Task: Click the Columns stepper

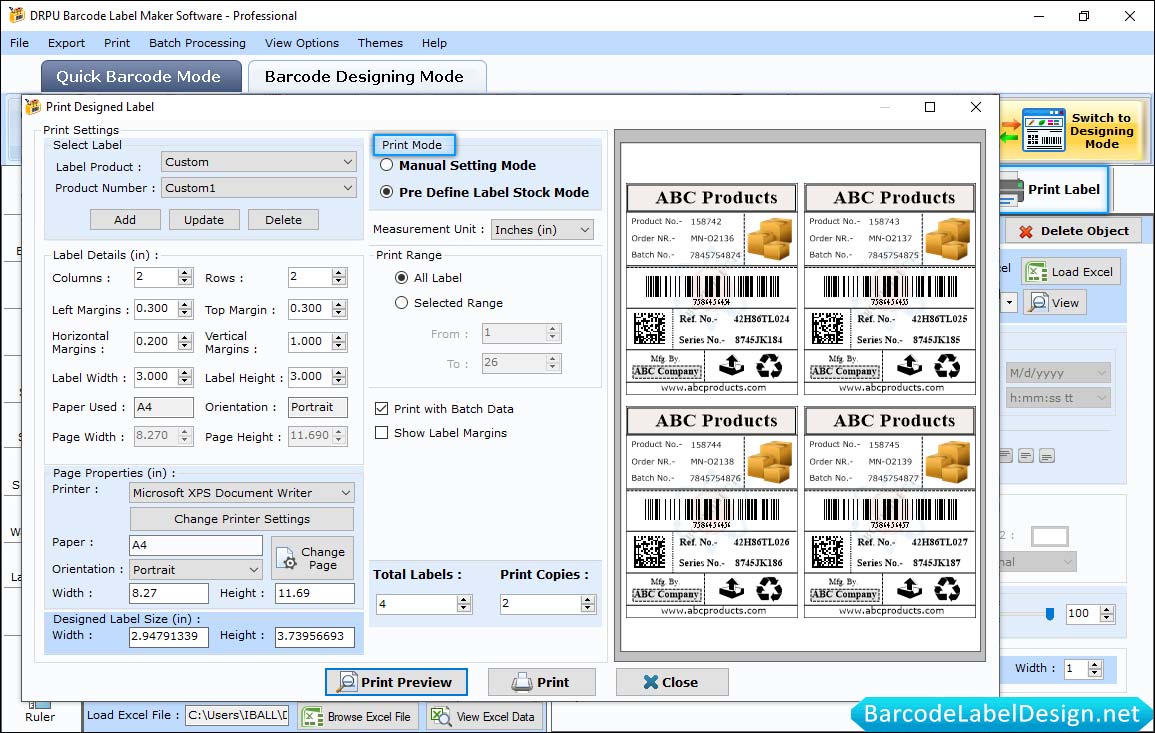Action: [x=185, y=278]
